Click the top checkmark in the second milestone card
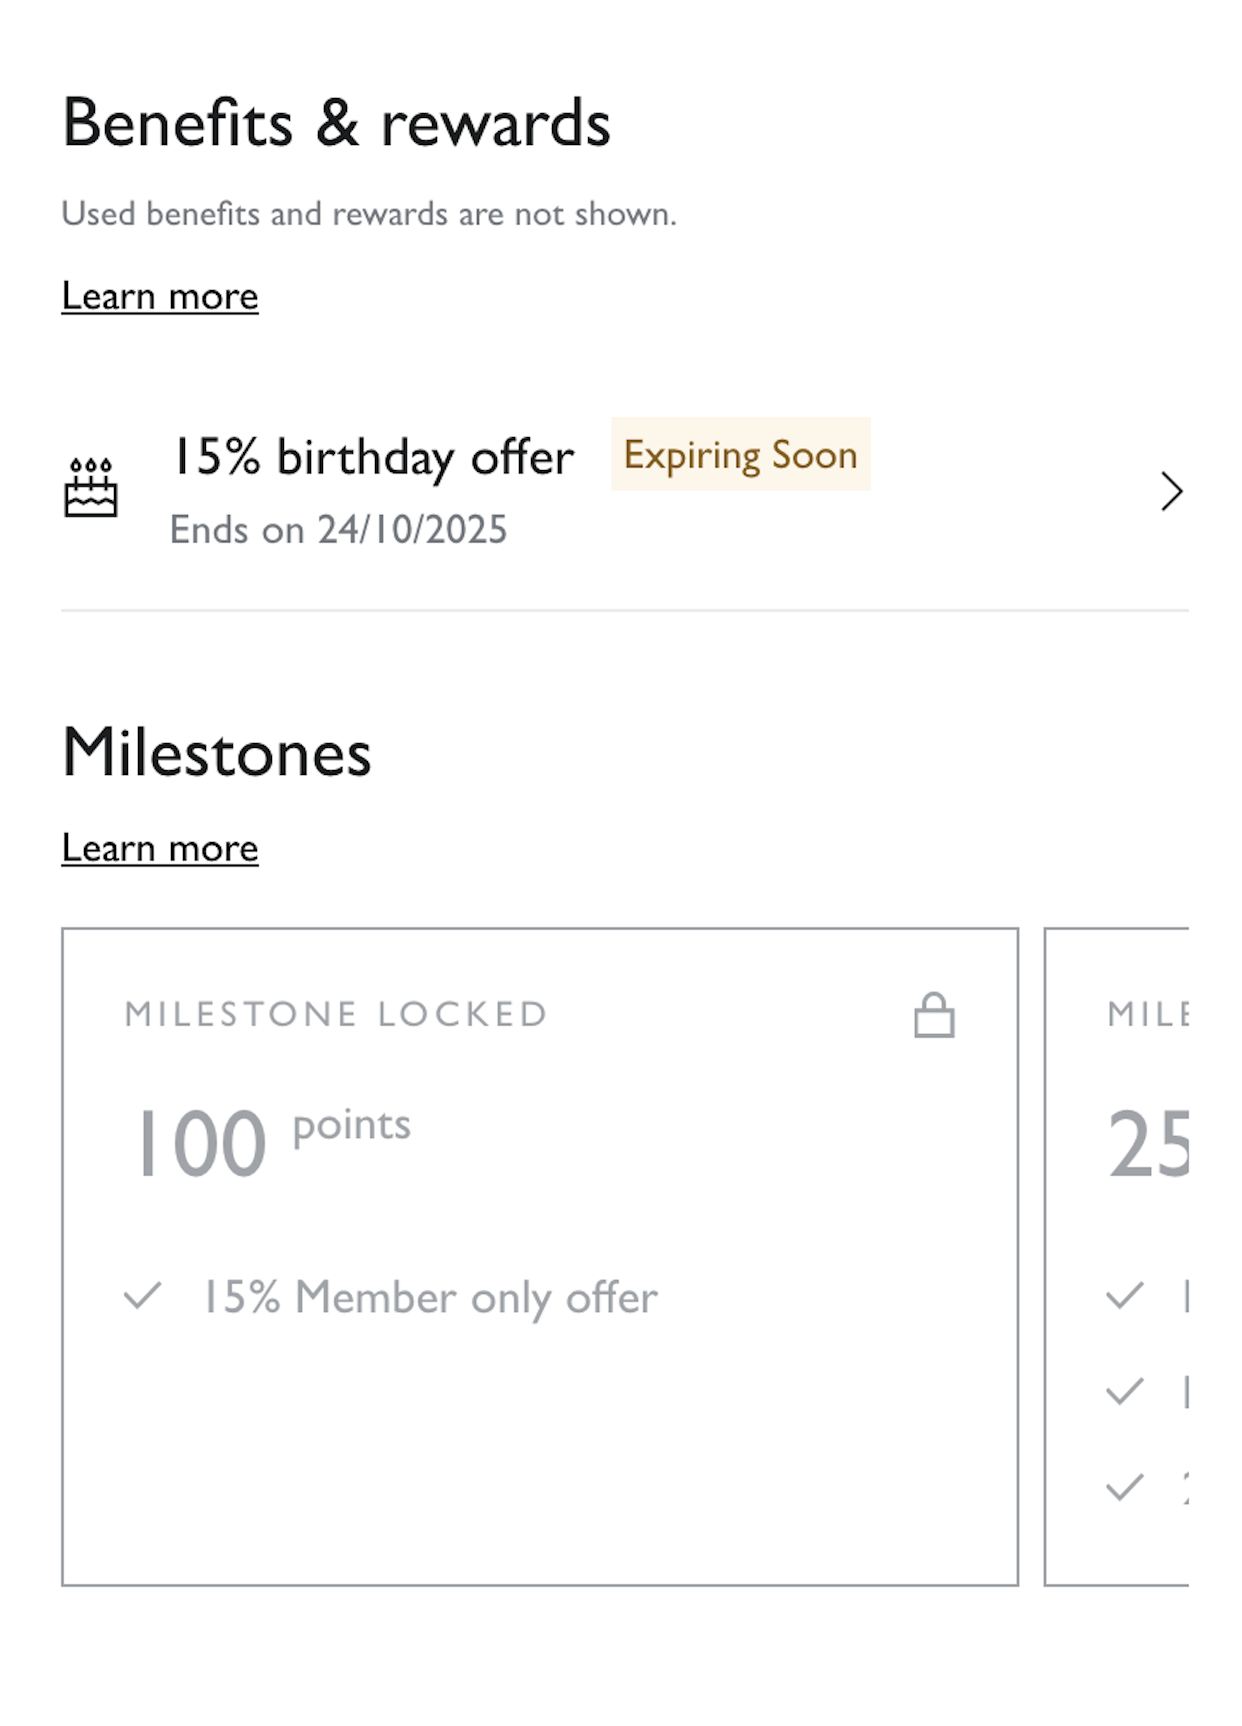The height and width of the screenshot is (1726, 1242). point(1125,1296)
